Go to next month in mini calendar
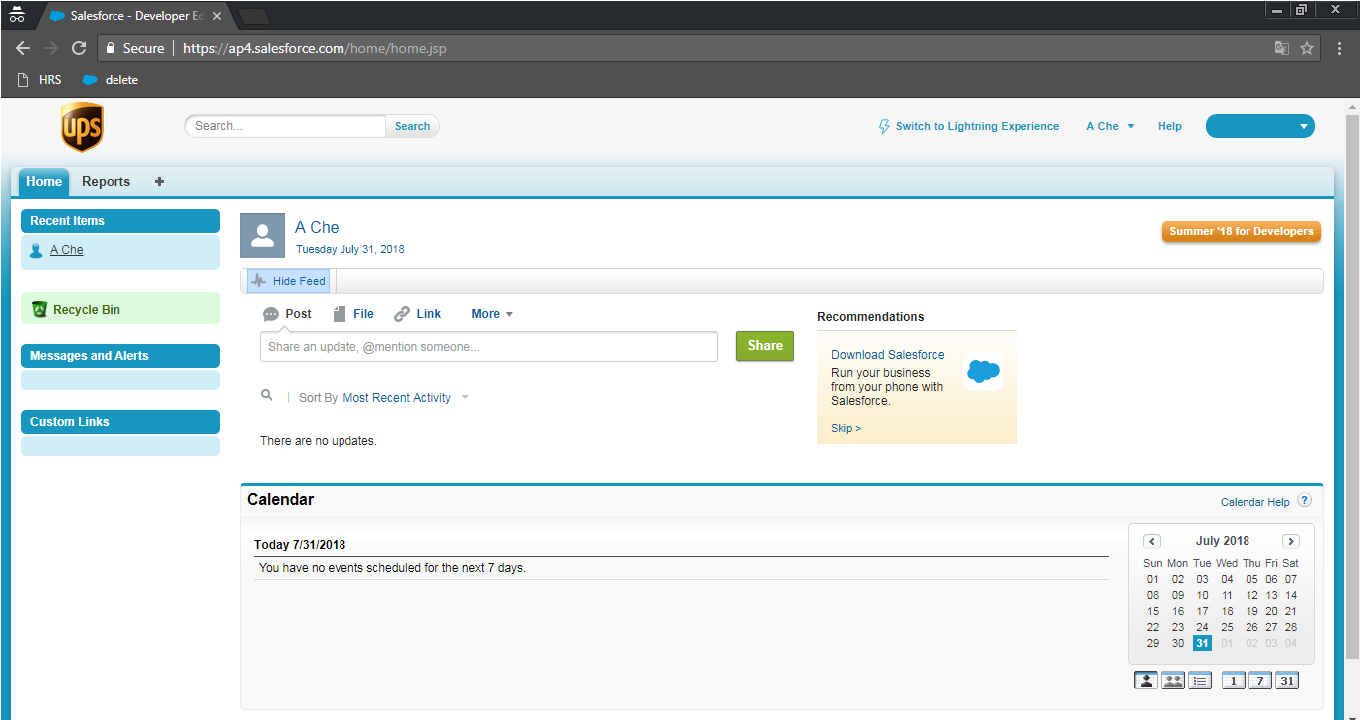 coord(1291,541)
